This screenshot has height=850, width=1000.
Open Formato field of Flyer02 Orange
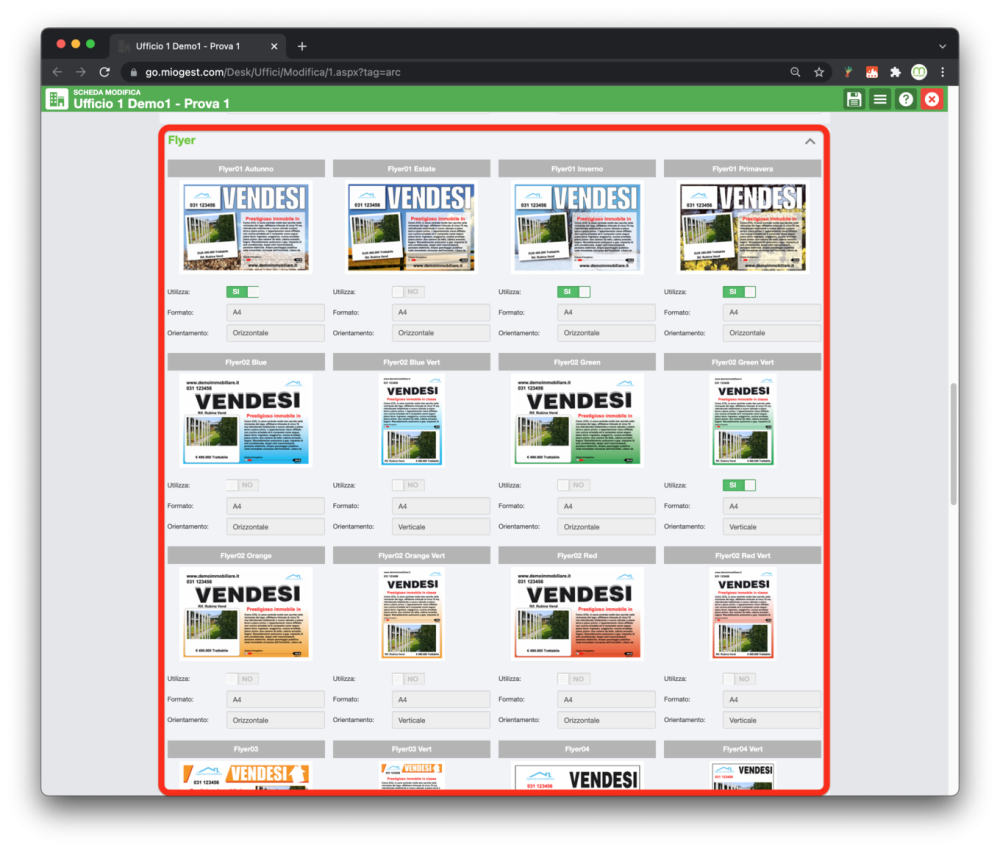pos(276,700)
